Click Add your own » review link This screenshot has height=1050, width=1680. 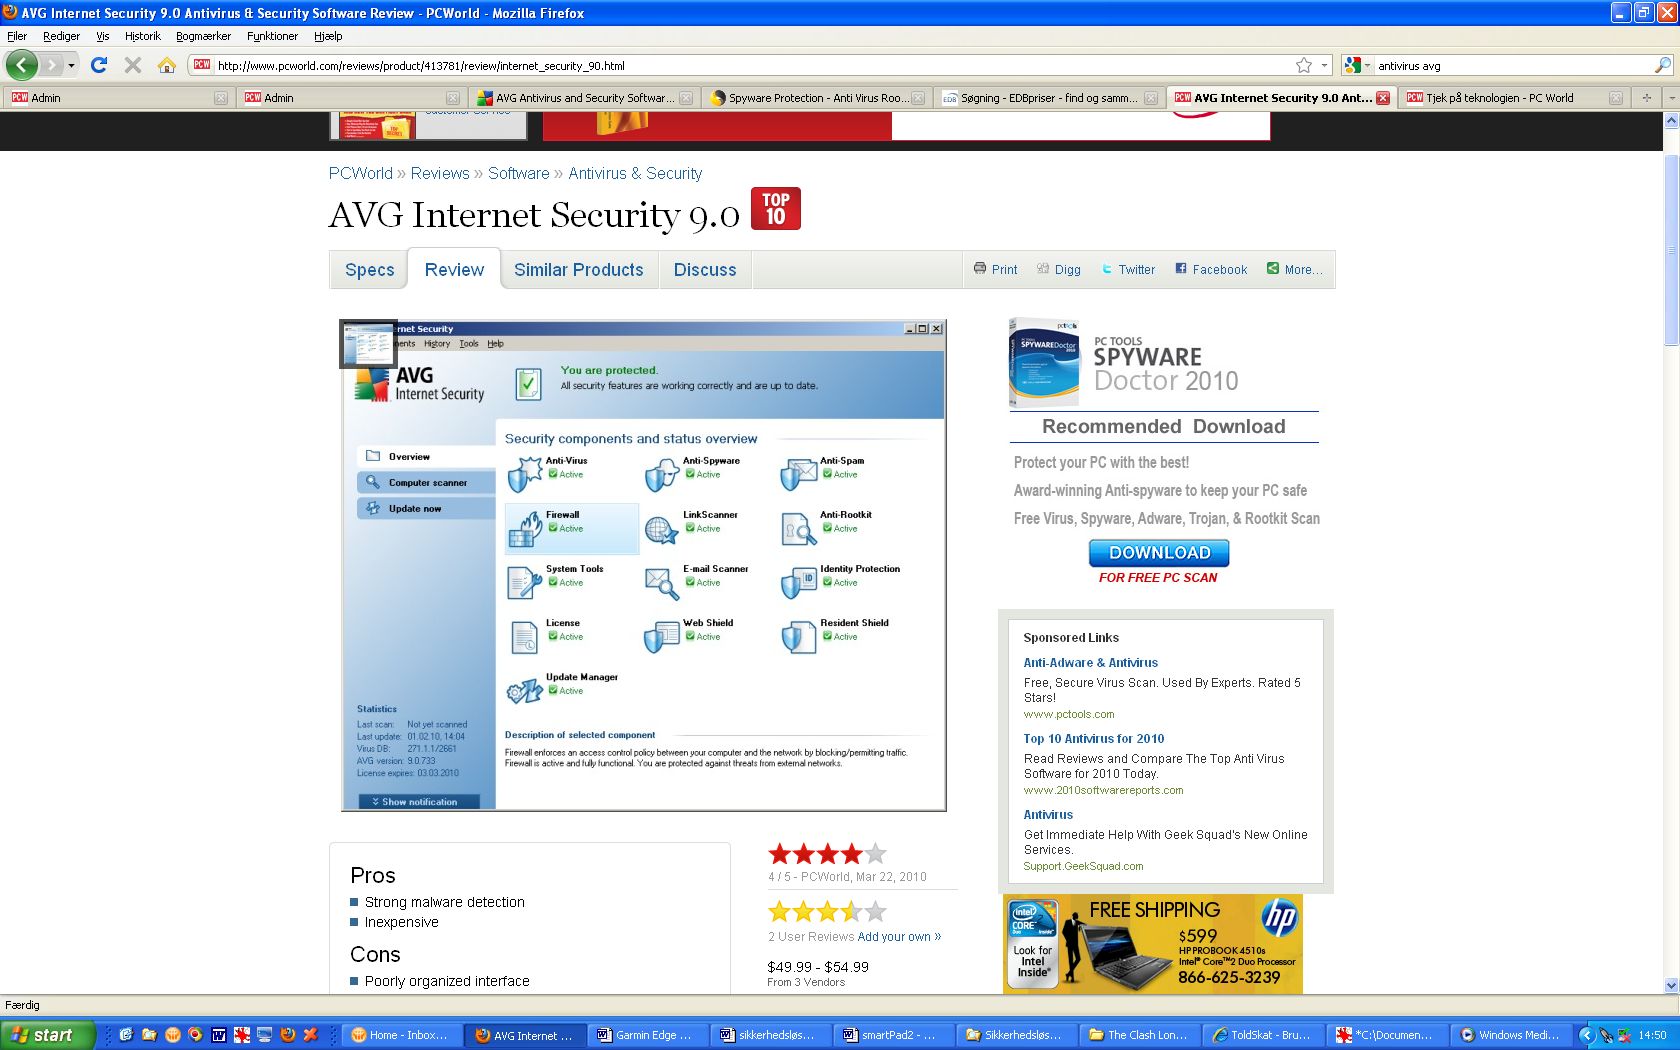[899, 937]
